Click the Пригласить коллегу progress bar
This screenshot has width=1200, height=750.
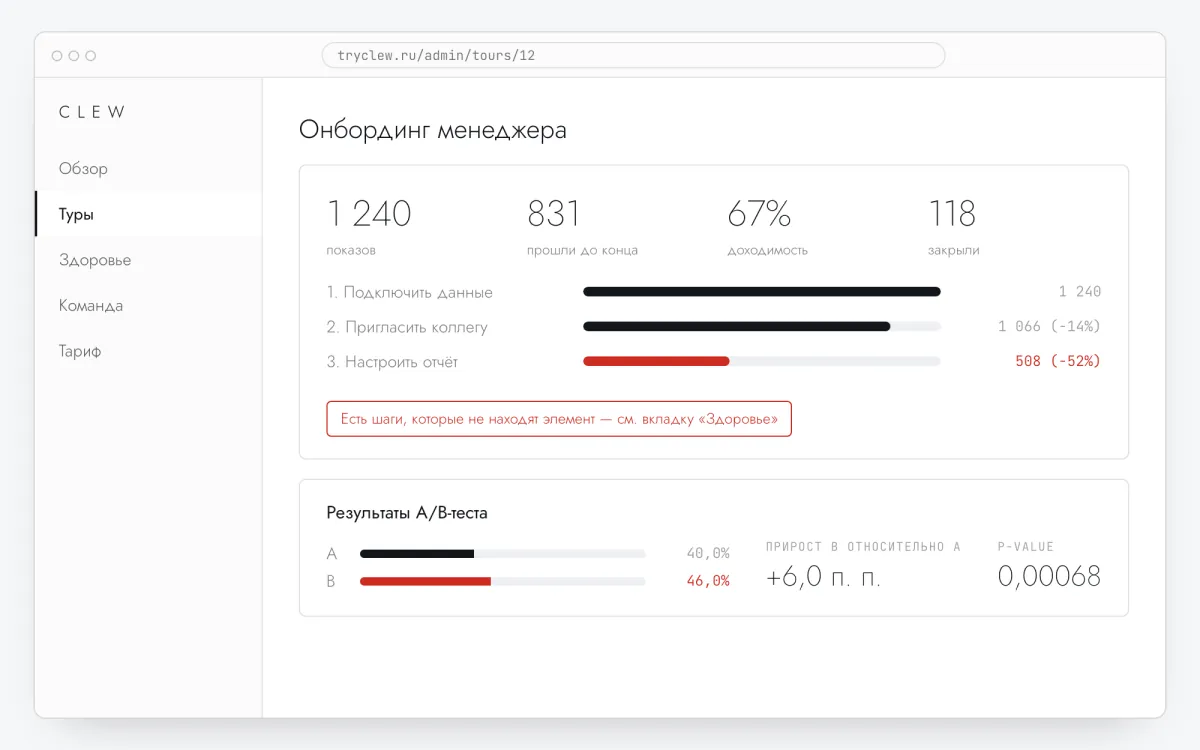pyautogui.click(x=762, y=326)
